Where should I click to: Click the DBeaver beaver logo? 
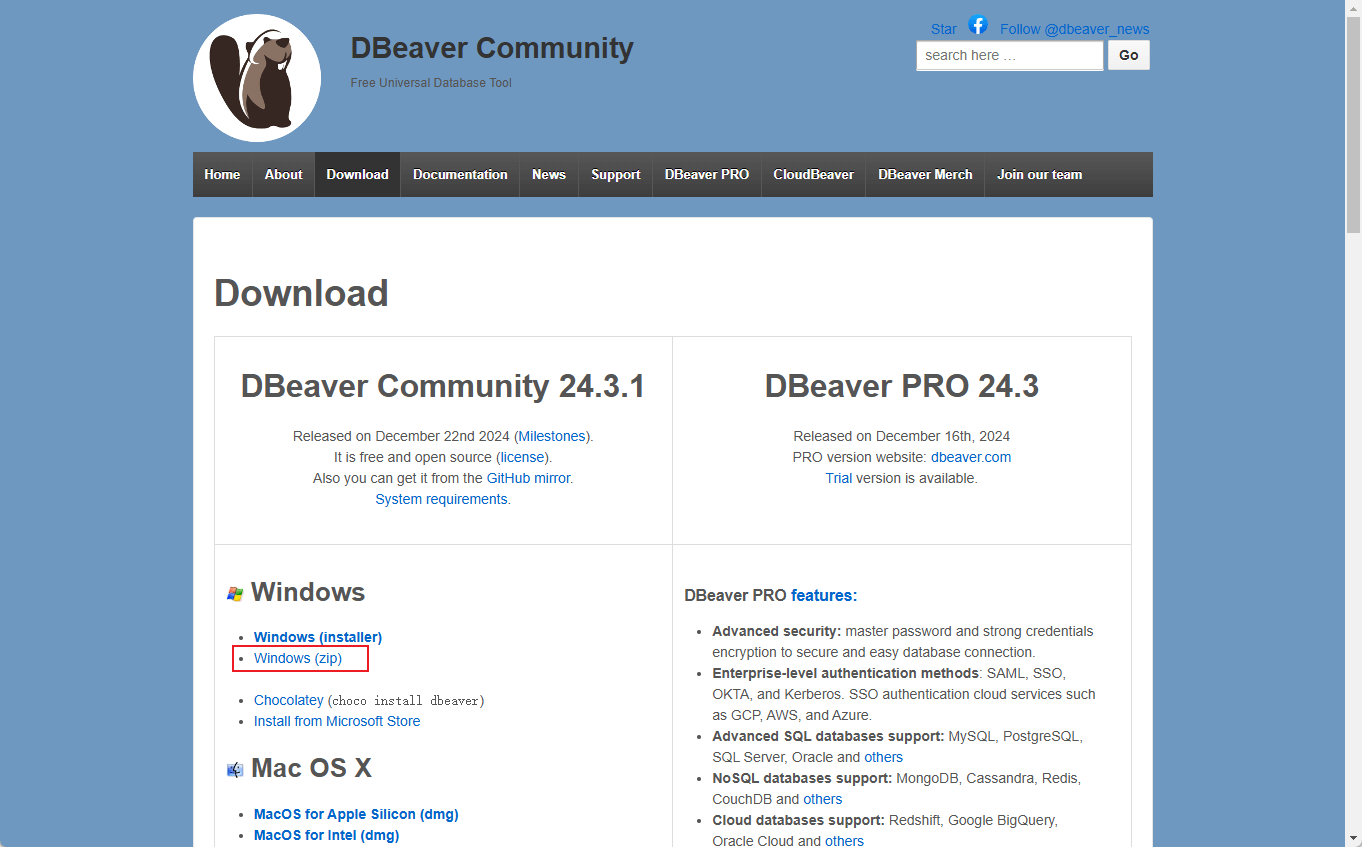pos(257,78)
